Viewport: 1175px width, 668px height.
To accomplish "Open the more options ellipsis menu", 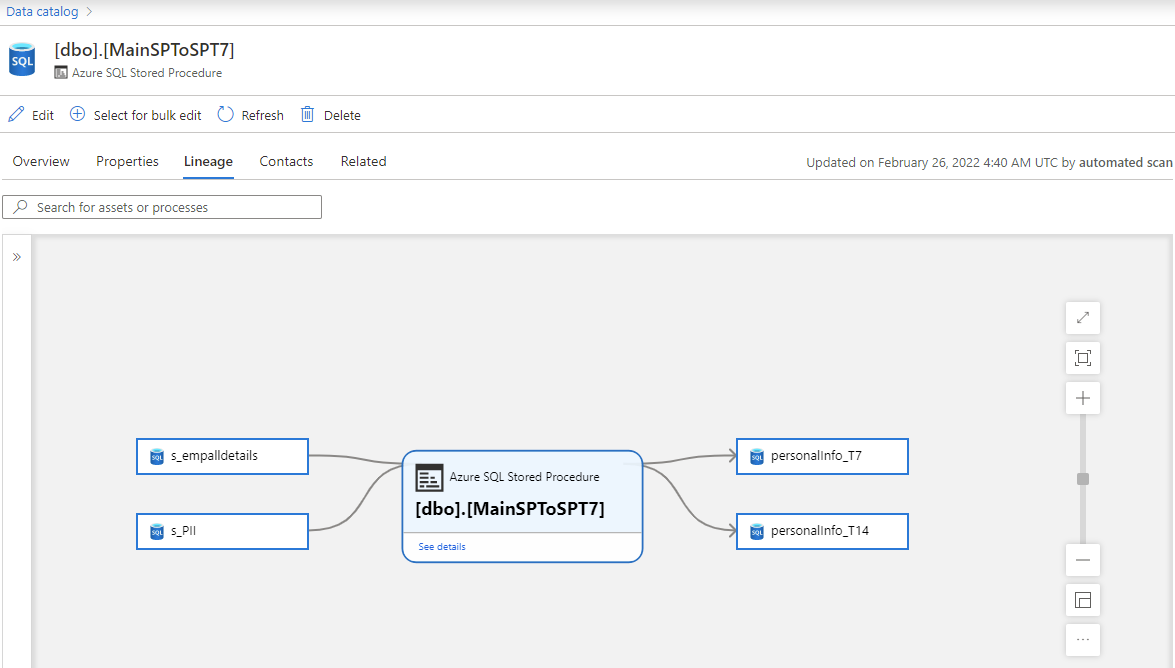I will (x=1082, y=639).
